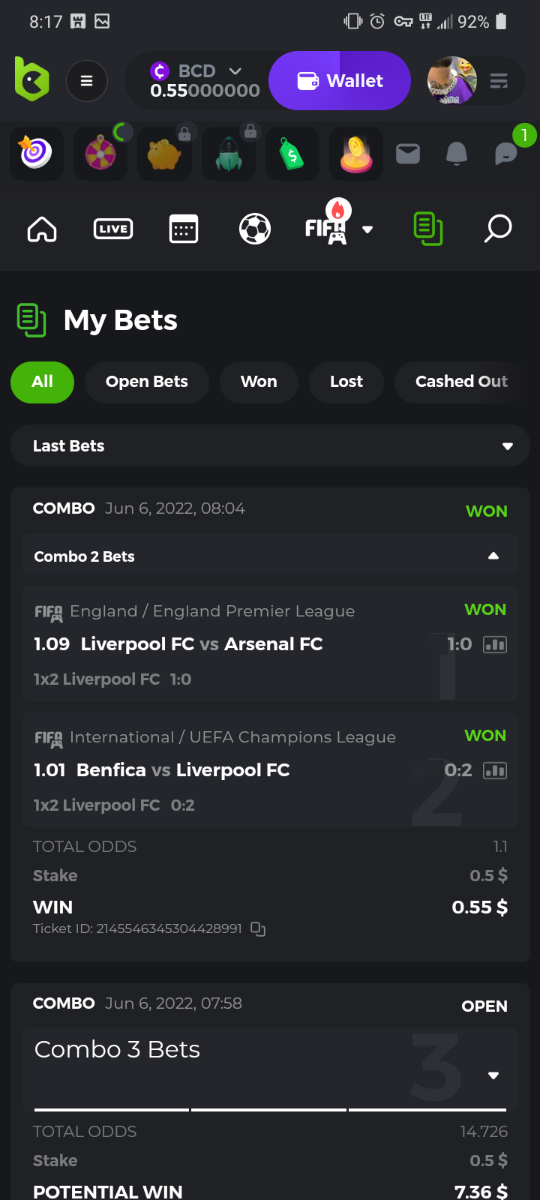Tap the lucky spin wheel icon
This screenshot has width=540, height=1200.
(x=100, y=153)
